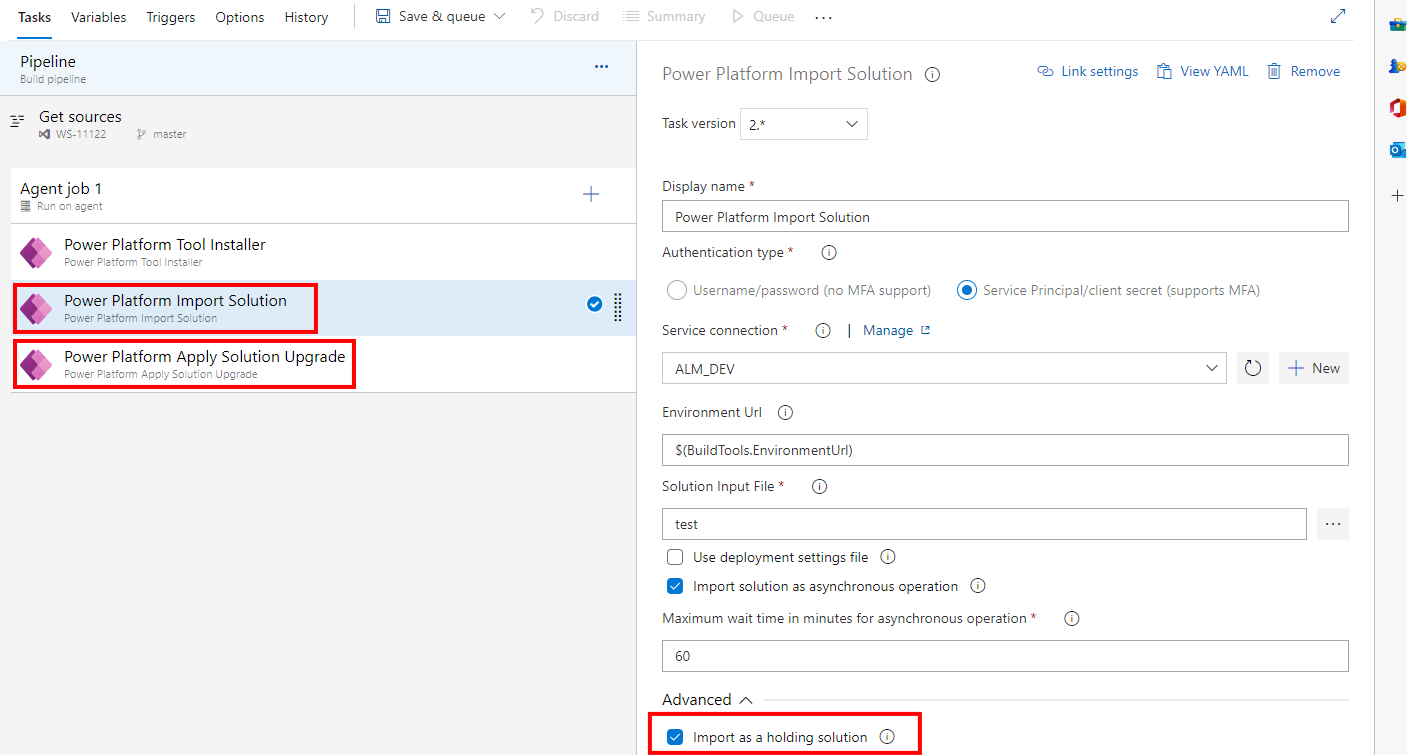This screenshot has width=1407, height=755.
Task: Click the Save & queue disk icon
Action: pyautogui.click(x=382, y=15)
